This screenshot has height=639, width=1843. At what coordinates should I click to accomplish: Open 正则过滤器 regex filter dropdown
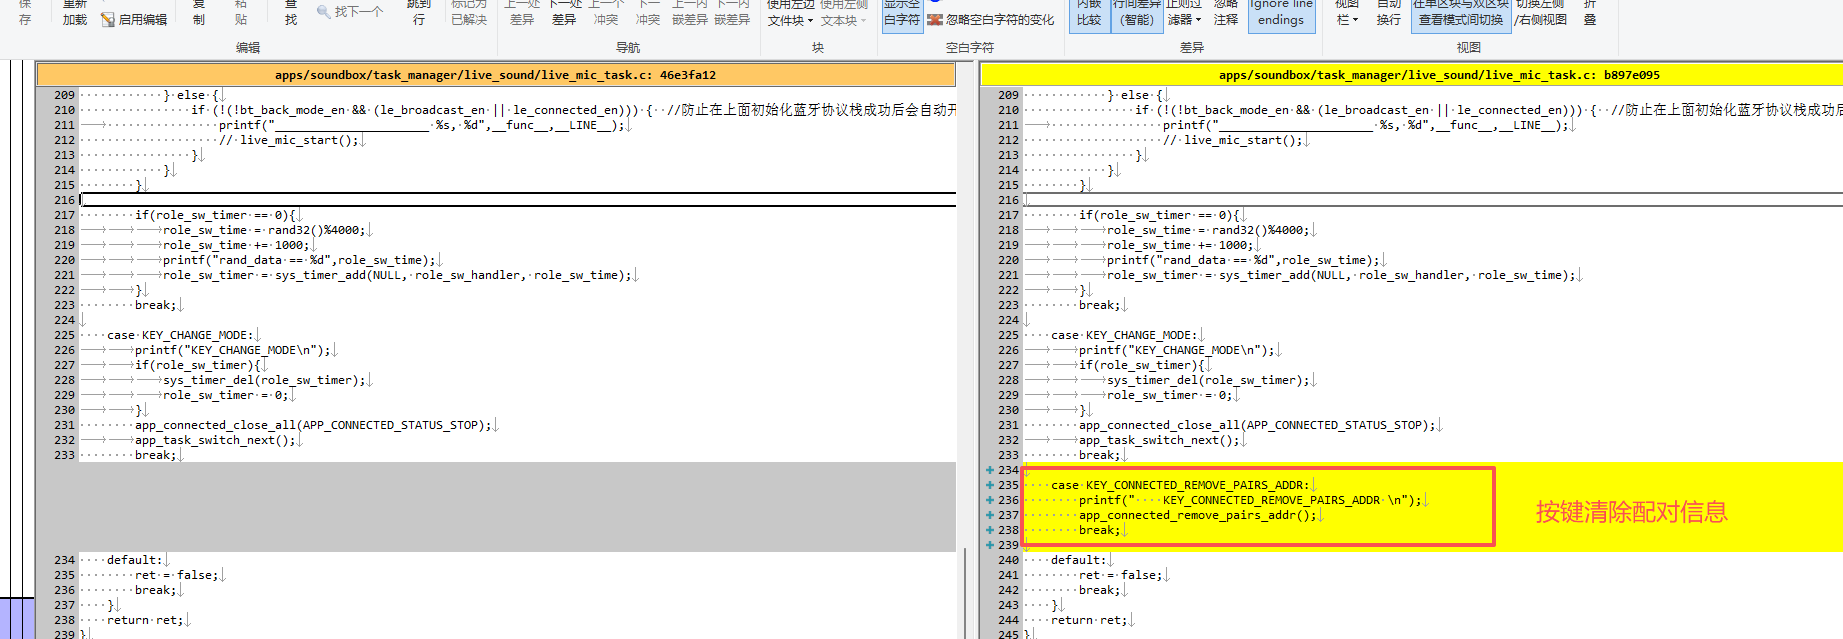[x=1184, y=14]
